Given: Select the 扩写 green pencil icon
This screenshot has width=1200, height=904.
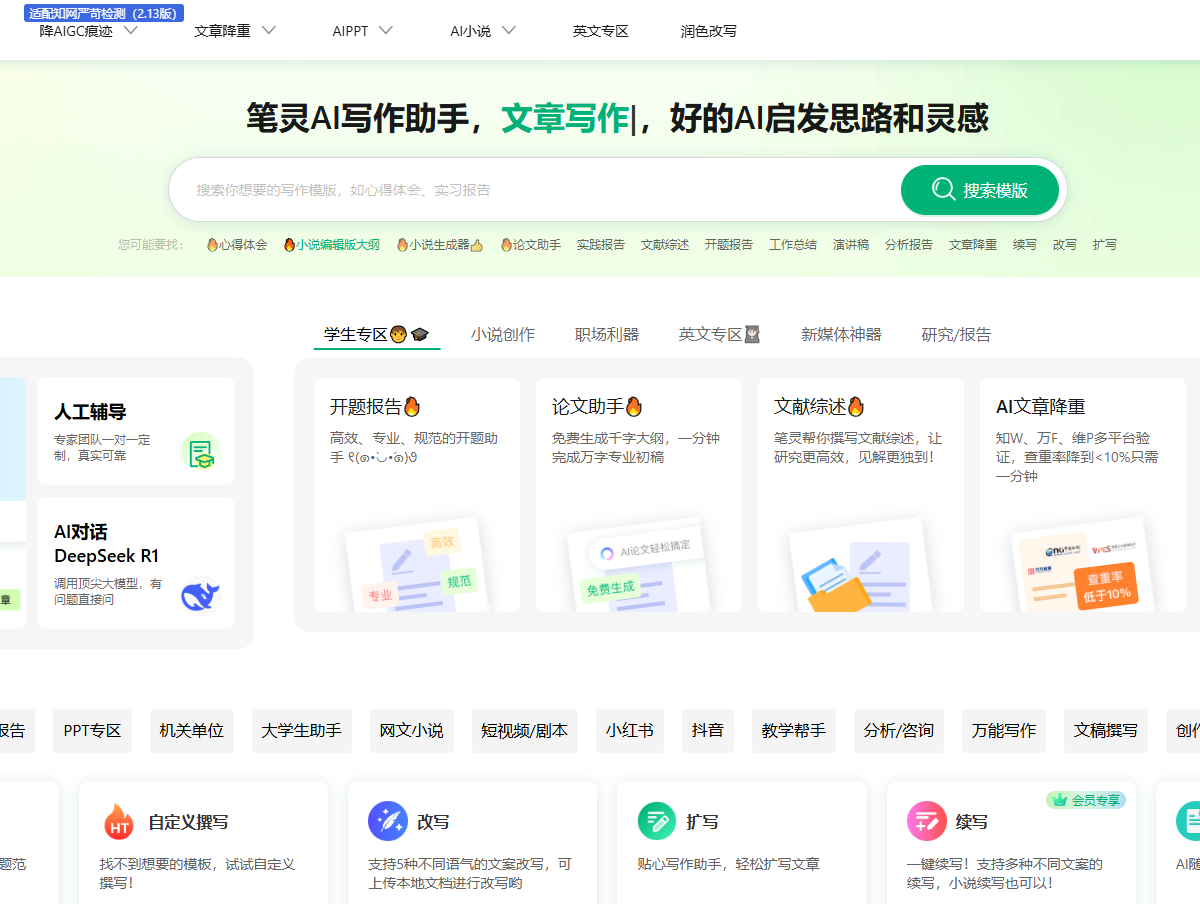Looking at the screenshot, I should click(x=657, y=821).
